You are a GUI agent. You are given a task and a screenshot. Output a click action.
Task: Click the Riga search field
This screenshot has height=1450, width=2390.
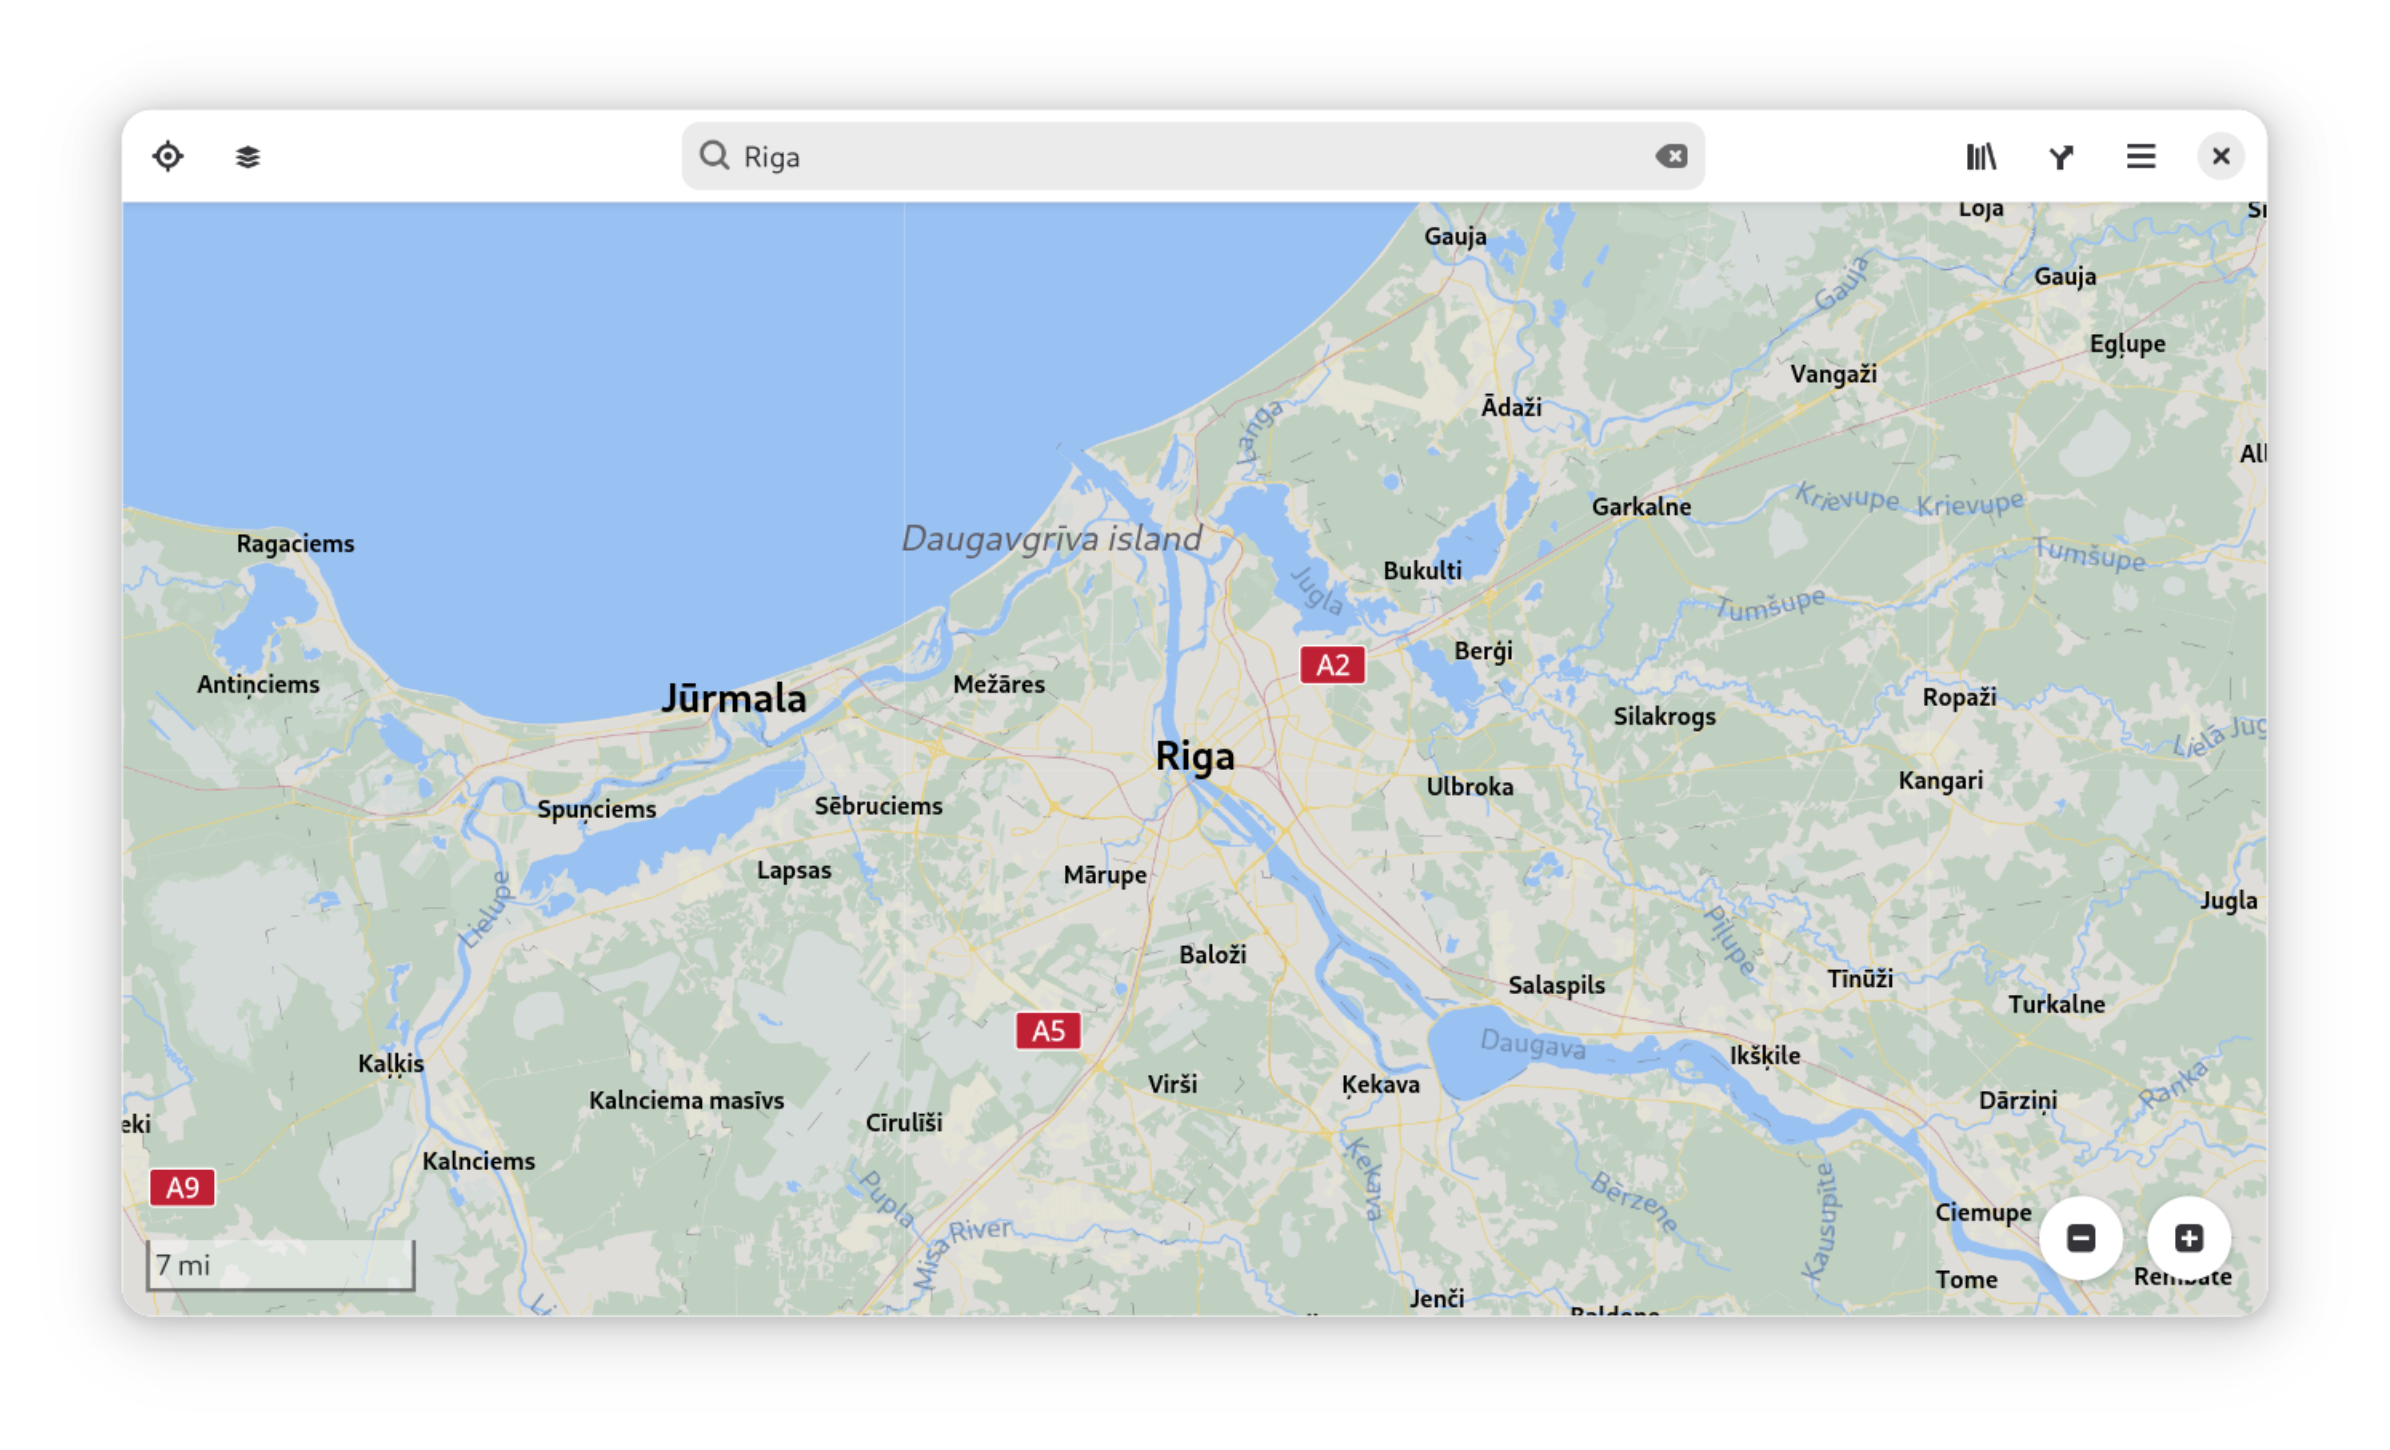pyautogui.click(x=1190, y=157)
